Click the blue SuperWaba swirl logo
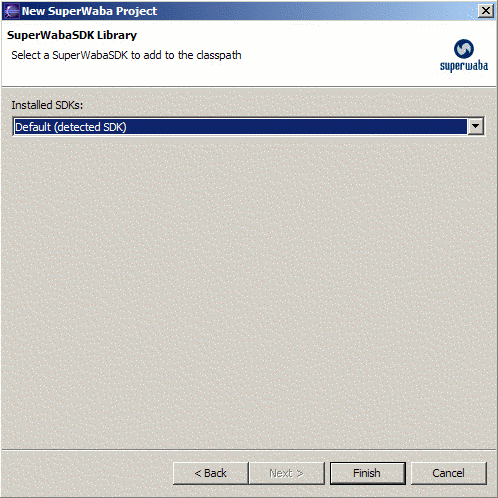Screen dimensions: 498x498 pyautogui.click(x=464, y=49)
